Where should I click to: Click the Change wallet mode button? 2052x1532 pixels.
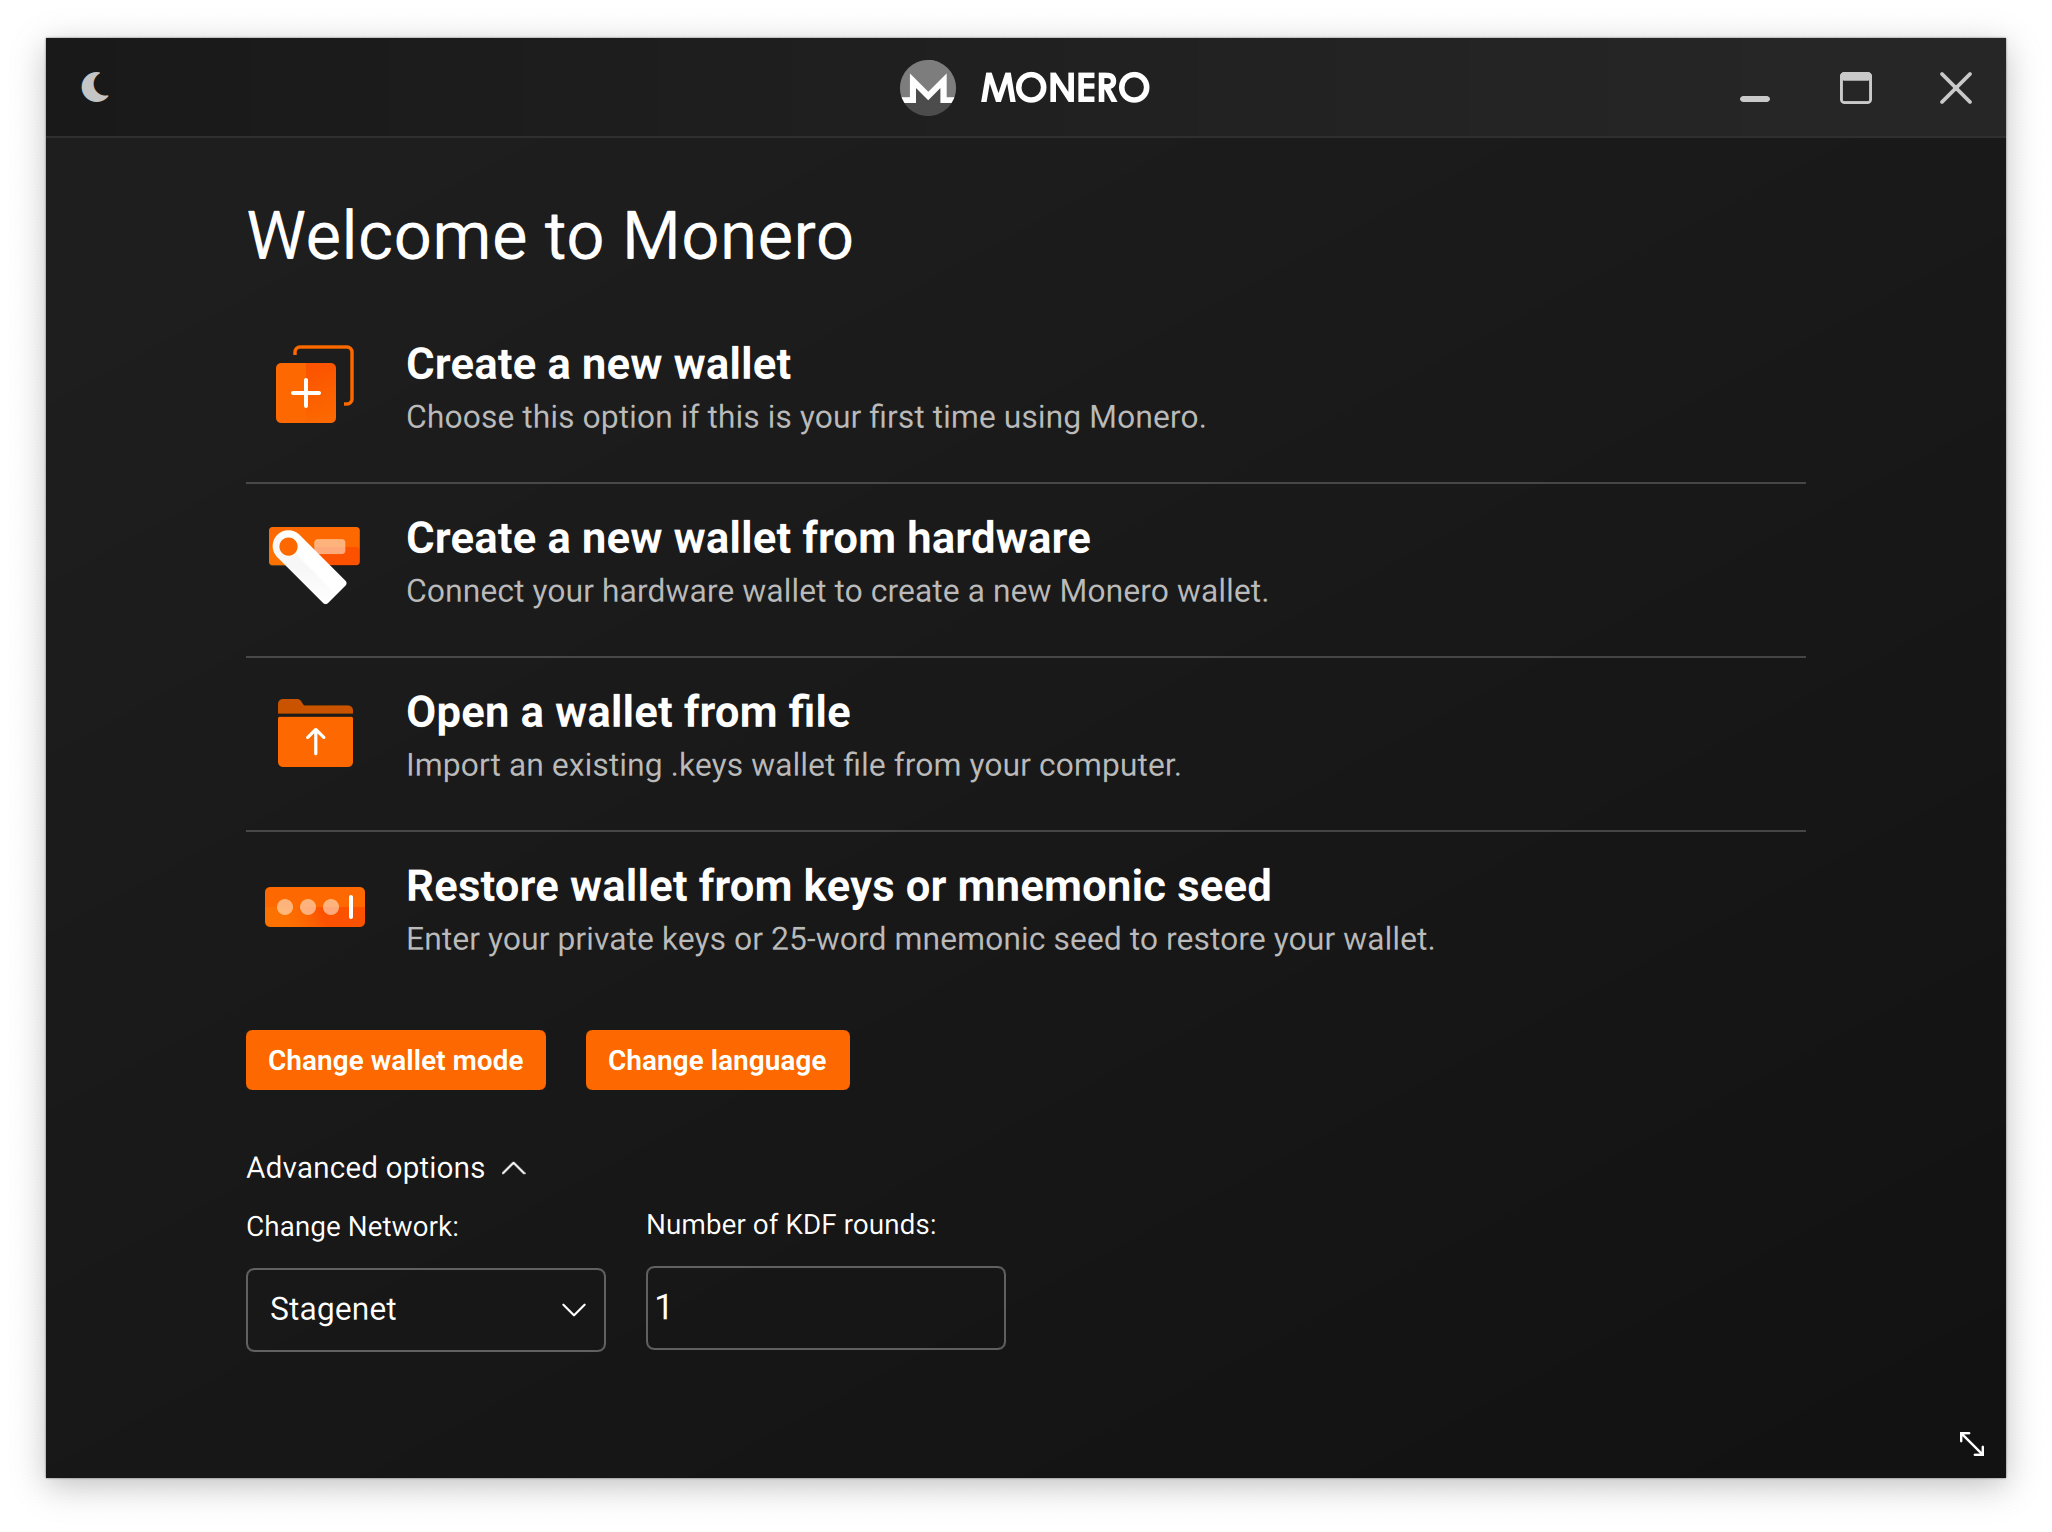pos(396,1060)
